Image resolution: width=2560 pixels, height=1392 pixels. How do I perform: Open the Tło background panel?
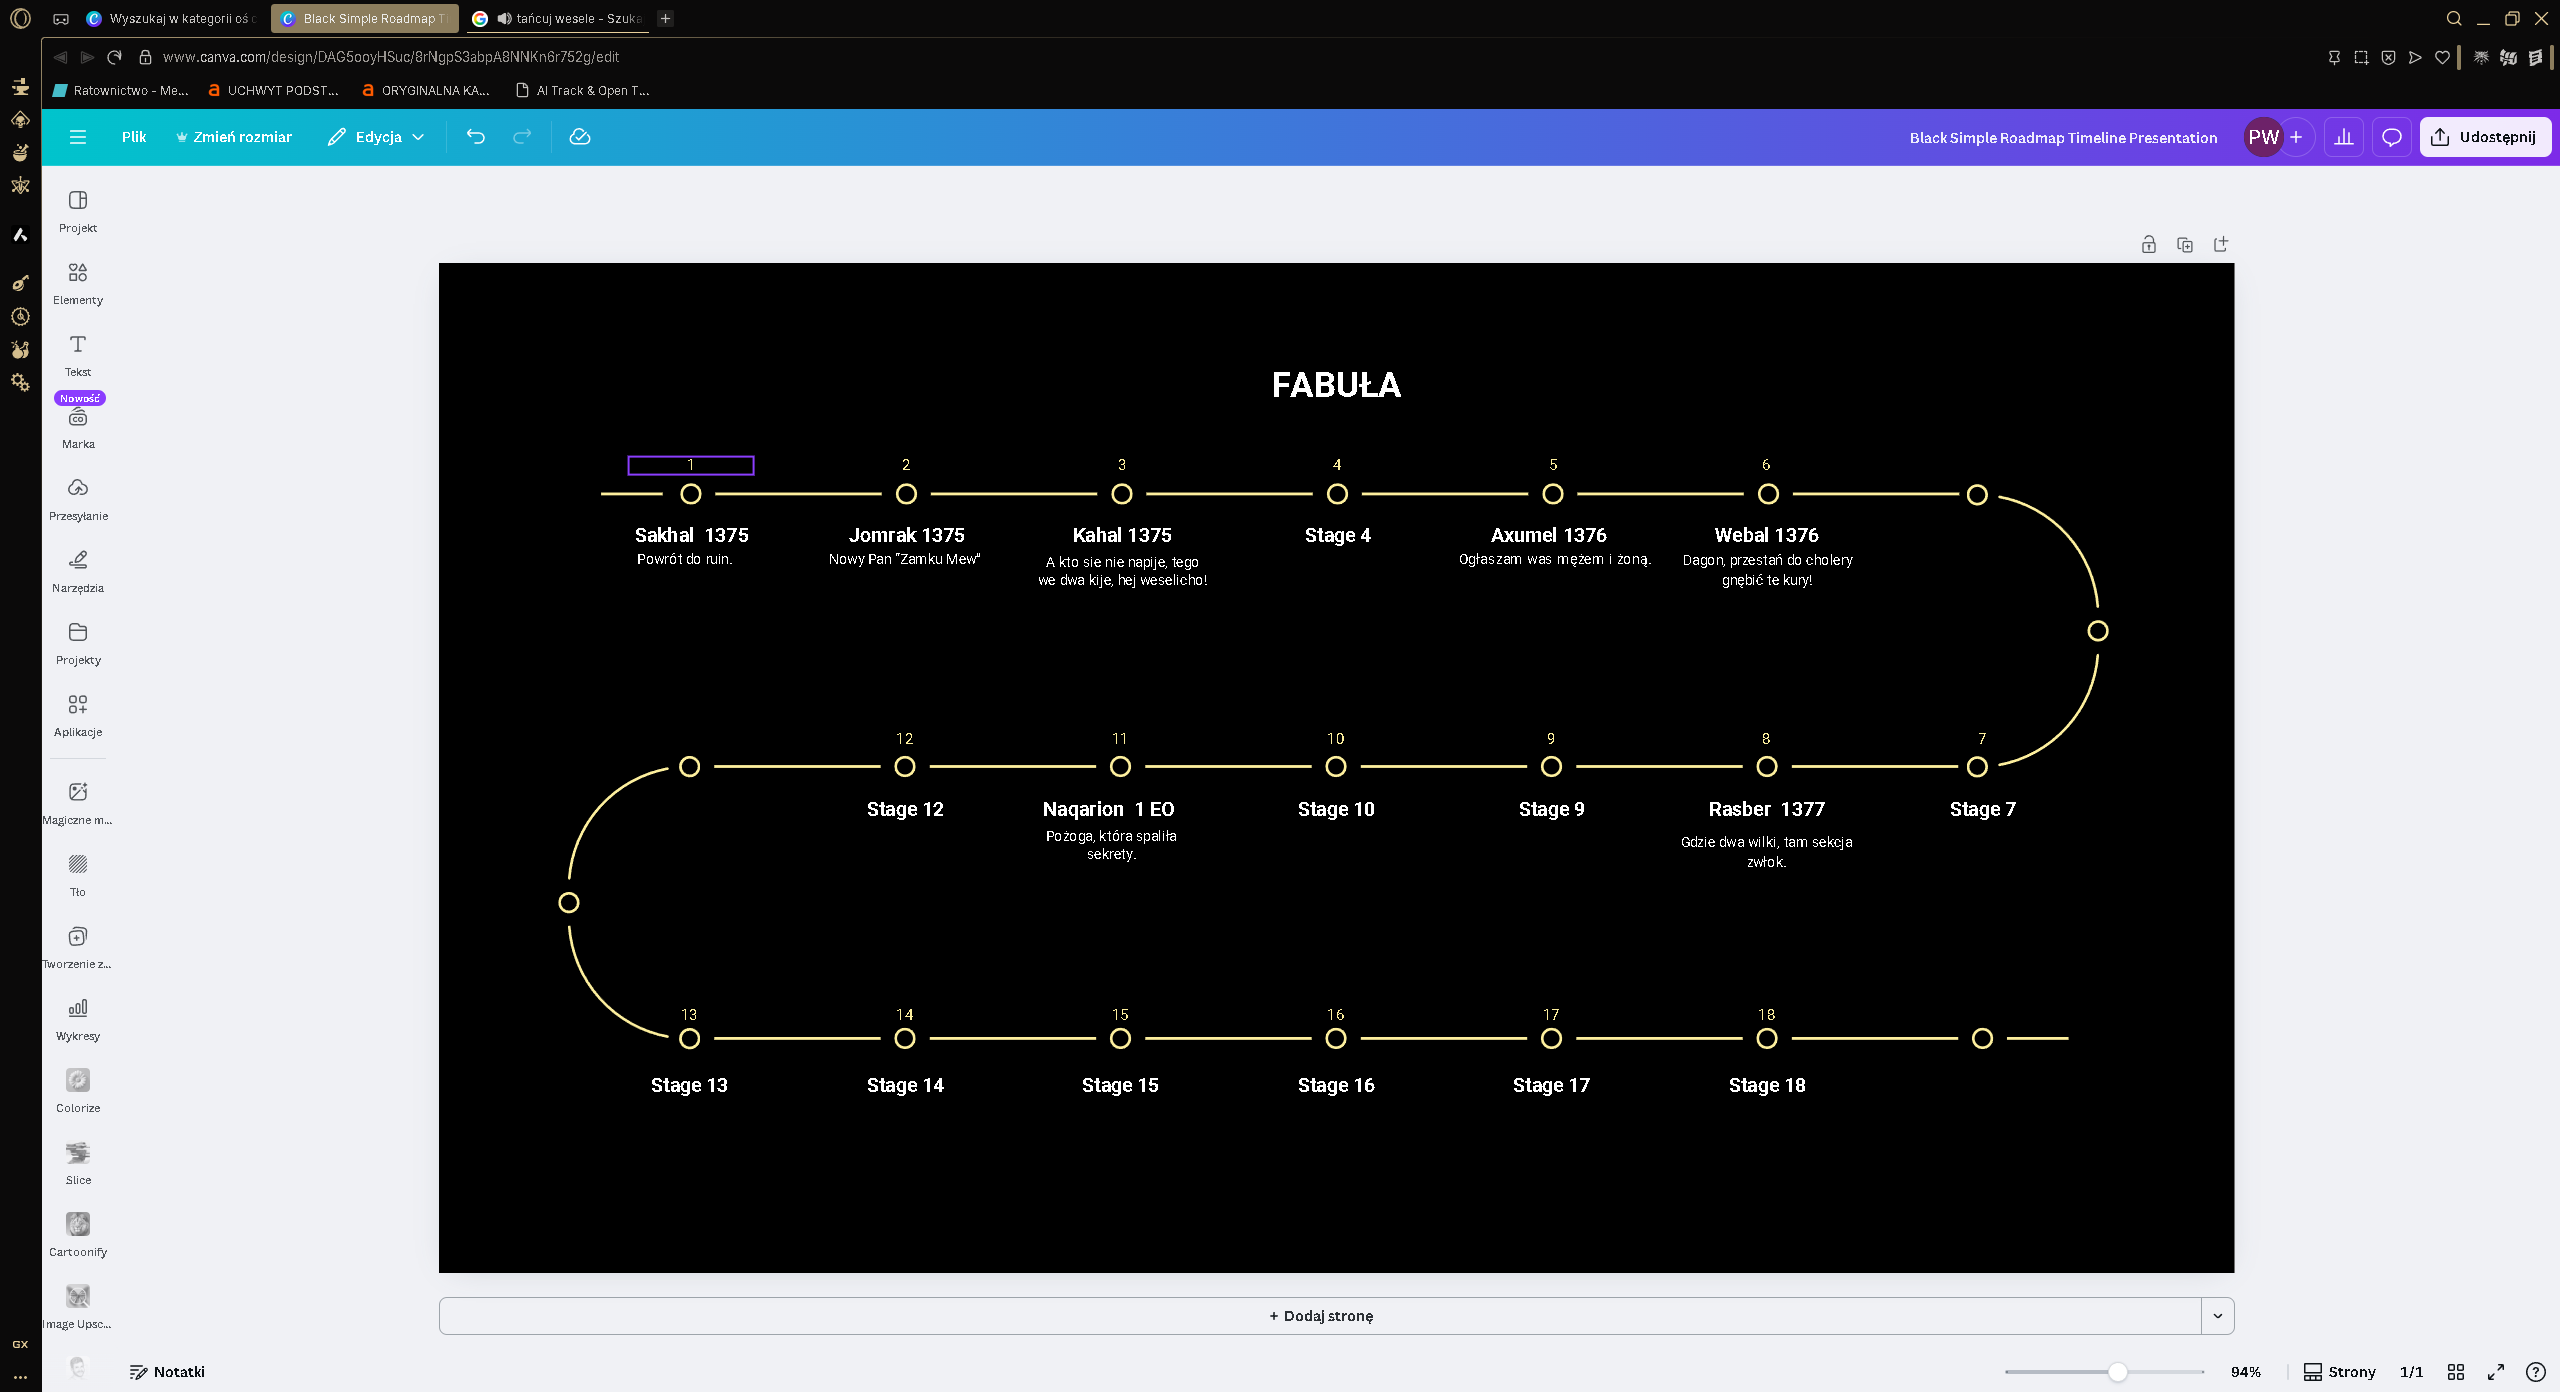pyautogui.click(x=78, y=875)
